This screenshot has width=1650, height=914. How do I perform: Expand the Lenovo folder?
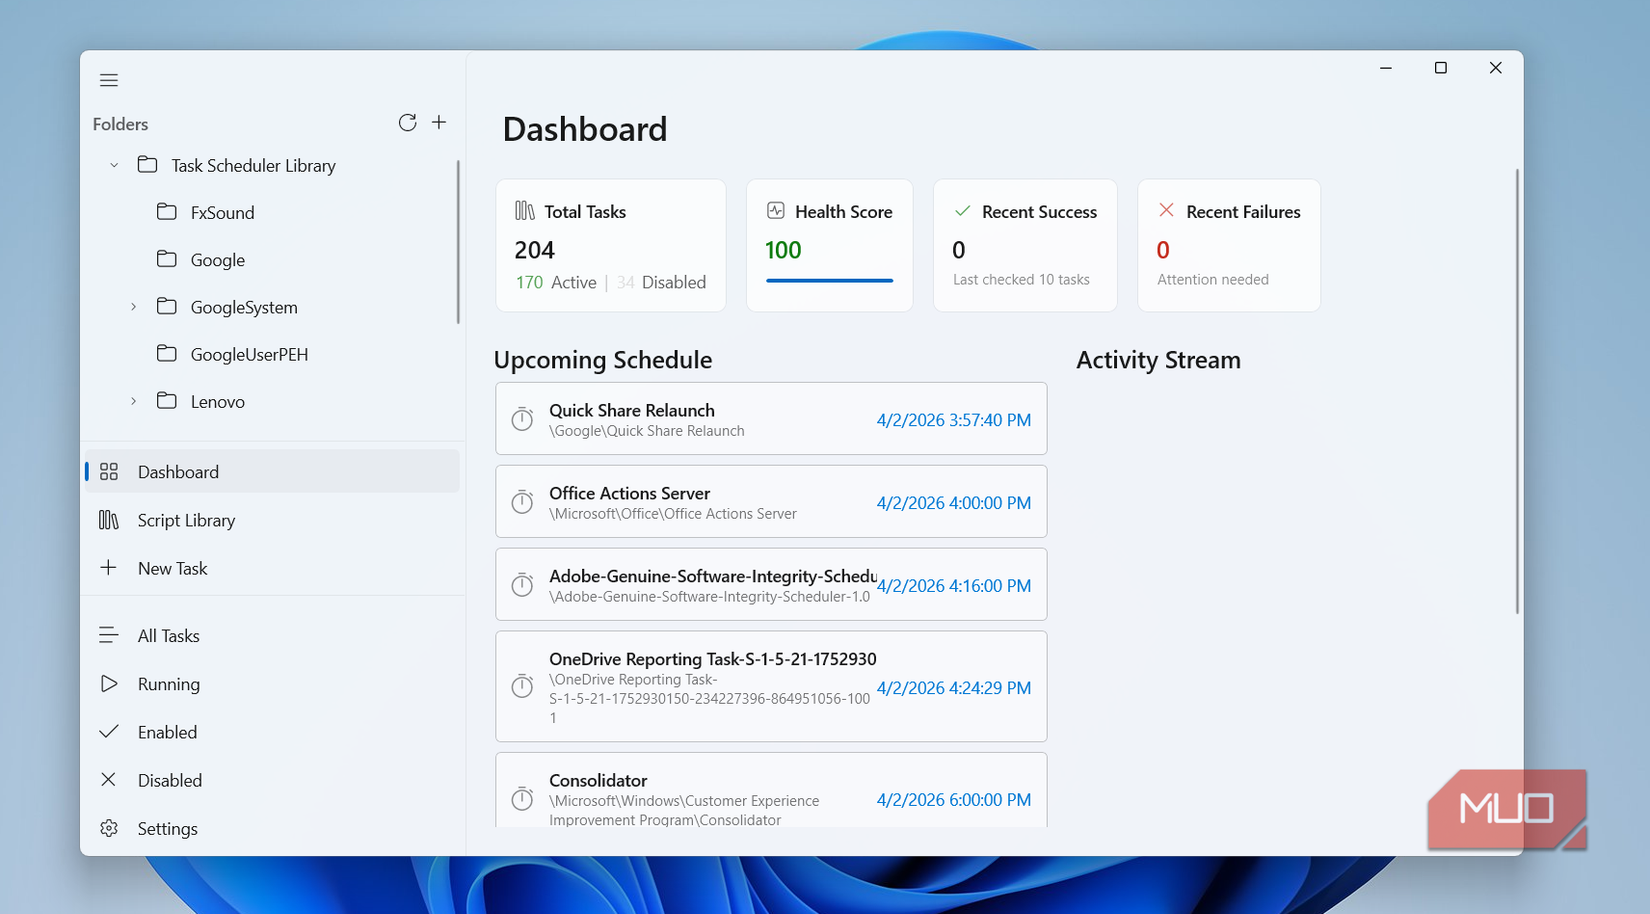[133, 401]
